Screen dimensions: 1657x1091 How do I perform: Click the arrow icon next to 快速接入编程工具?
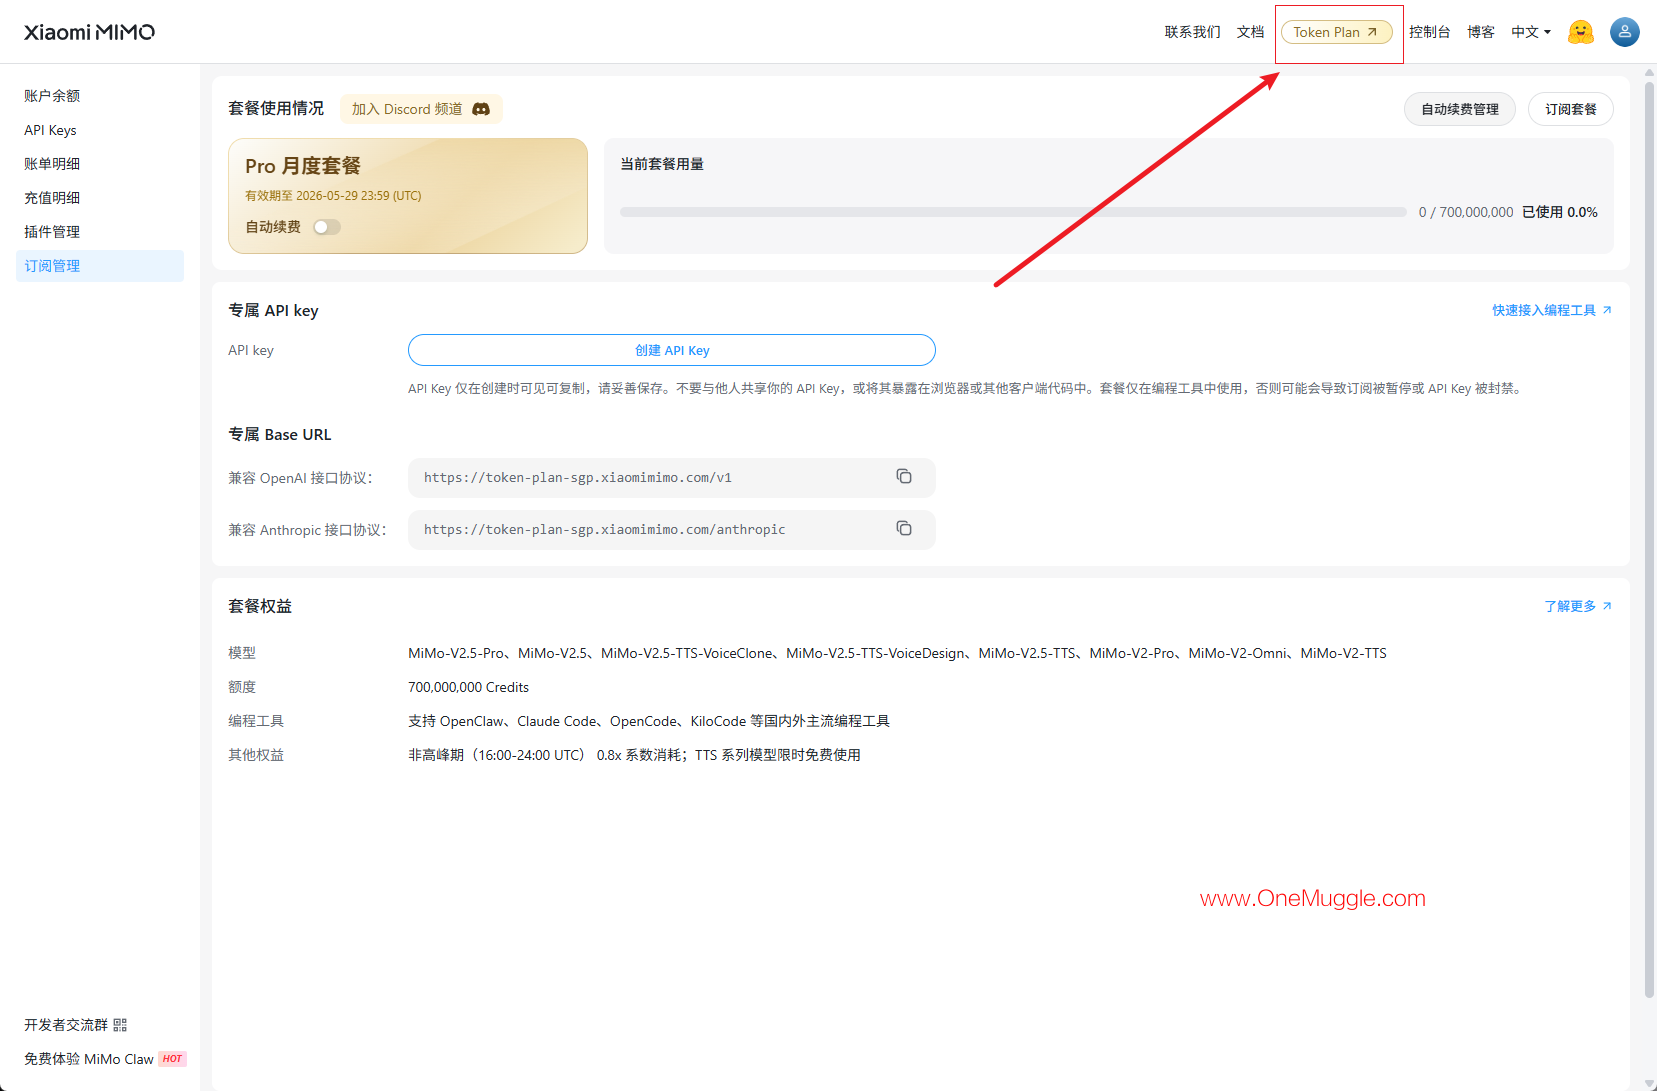1607,310
